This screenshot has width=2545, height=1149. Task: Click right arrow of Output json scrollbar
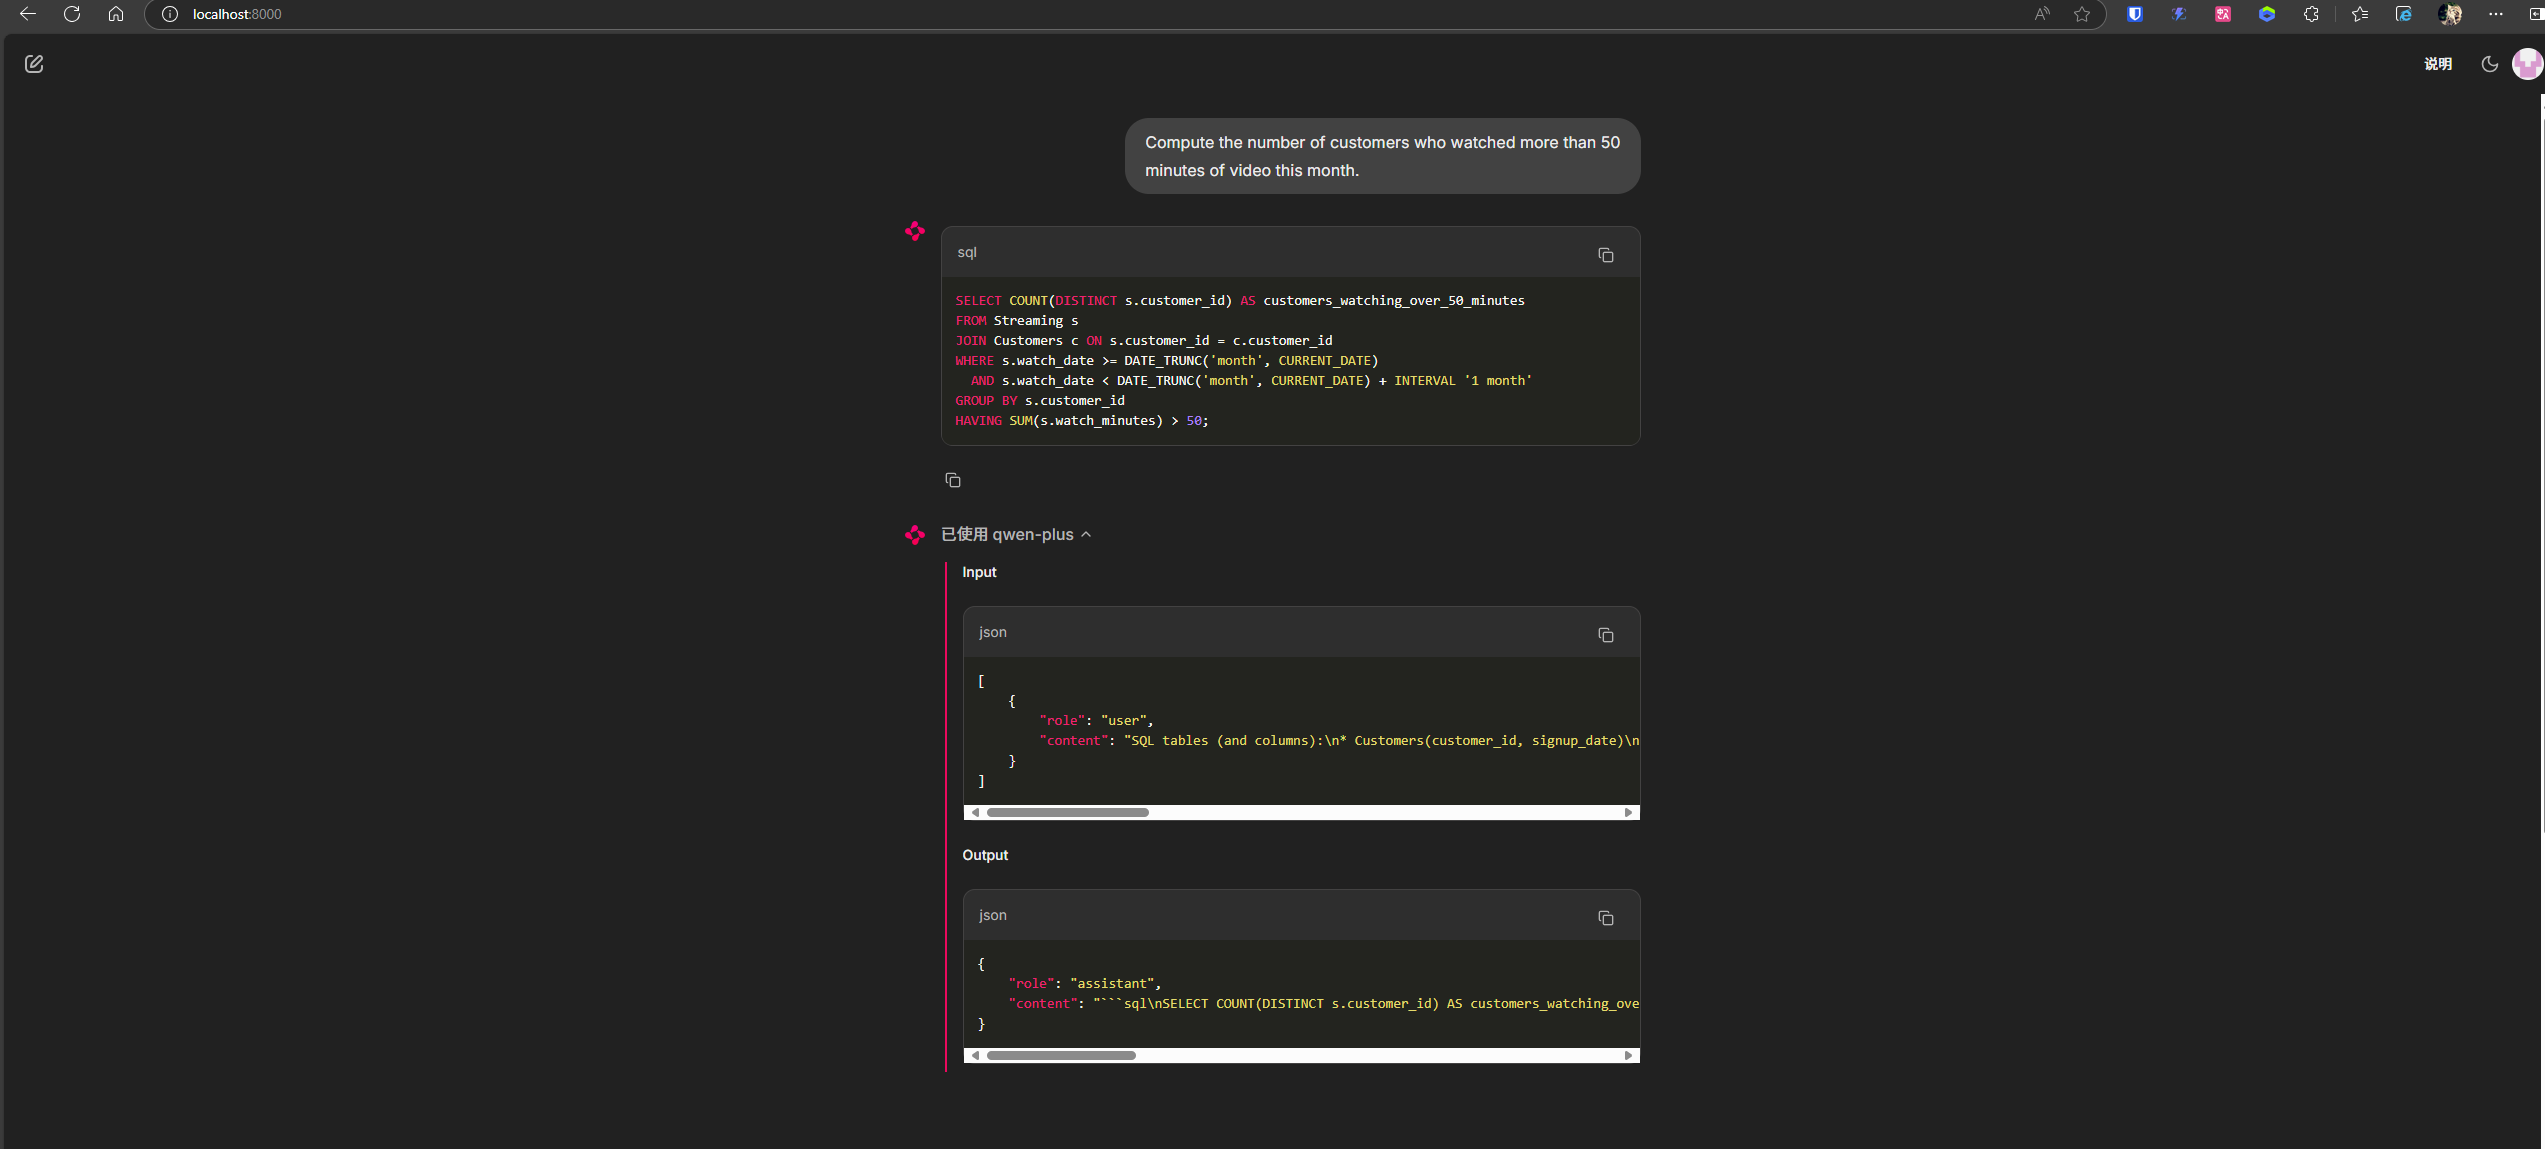[1628, 1055]
